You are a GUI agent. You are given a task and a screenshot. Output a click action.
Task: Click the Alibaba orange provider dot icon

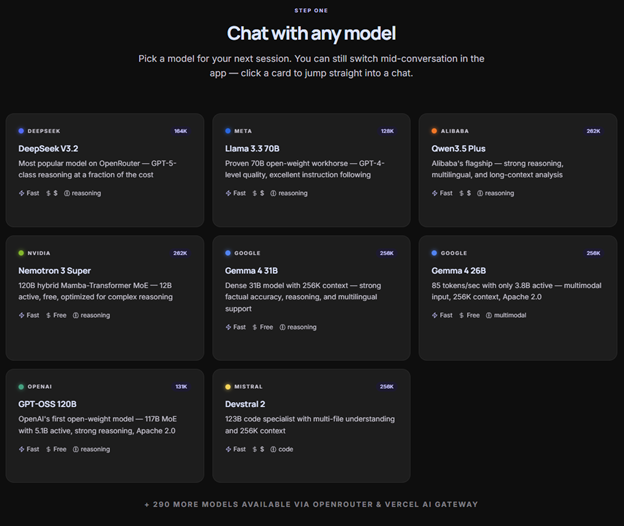(x=434, y=131)
